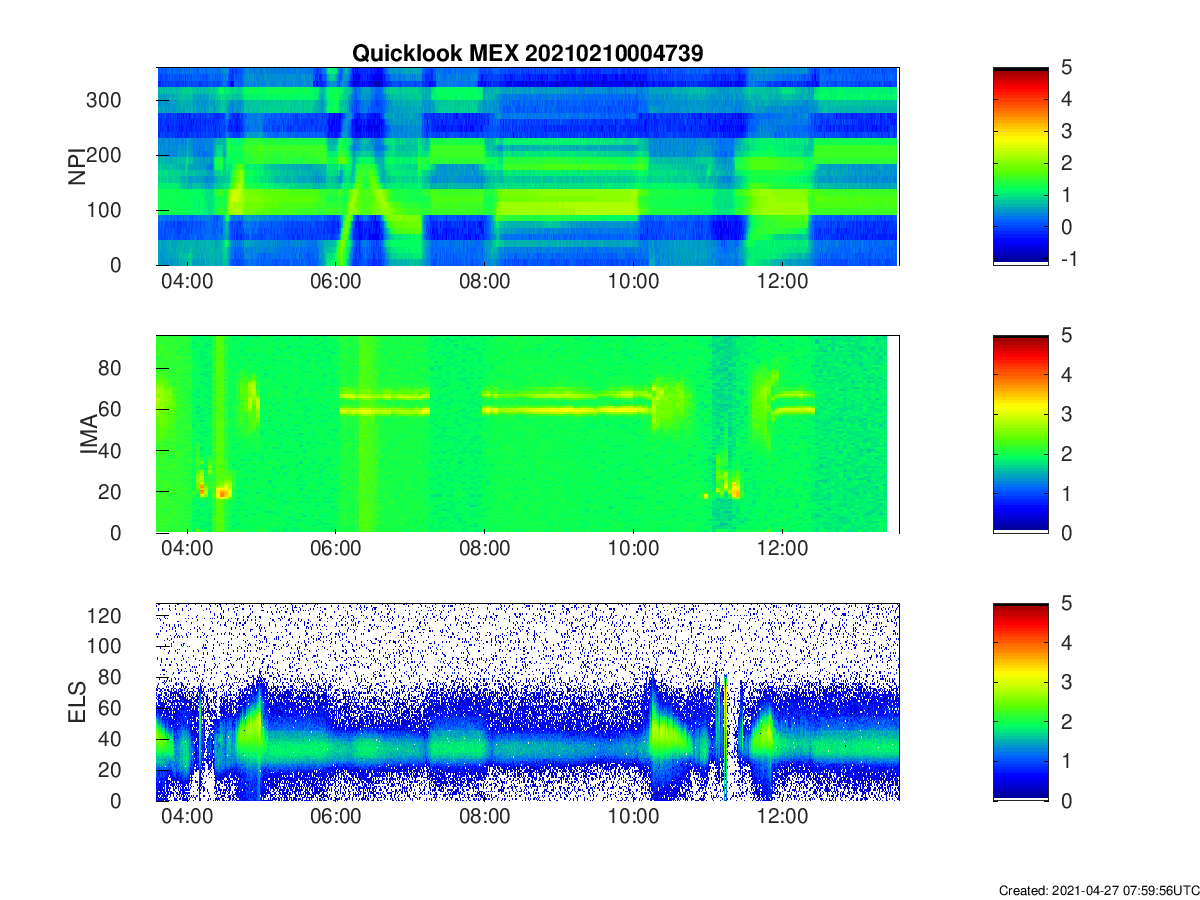Click the 10:00 time label of the NPI panel
The width and height of the screenshot is (1200, 900).
633,282
